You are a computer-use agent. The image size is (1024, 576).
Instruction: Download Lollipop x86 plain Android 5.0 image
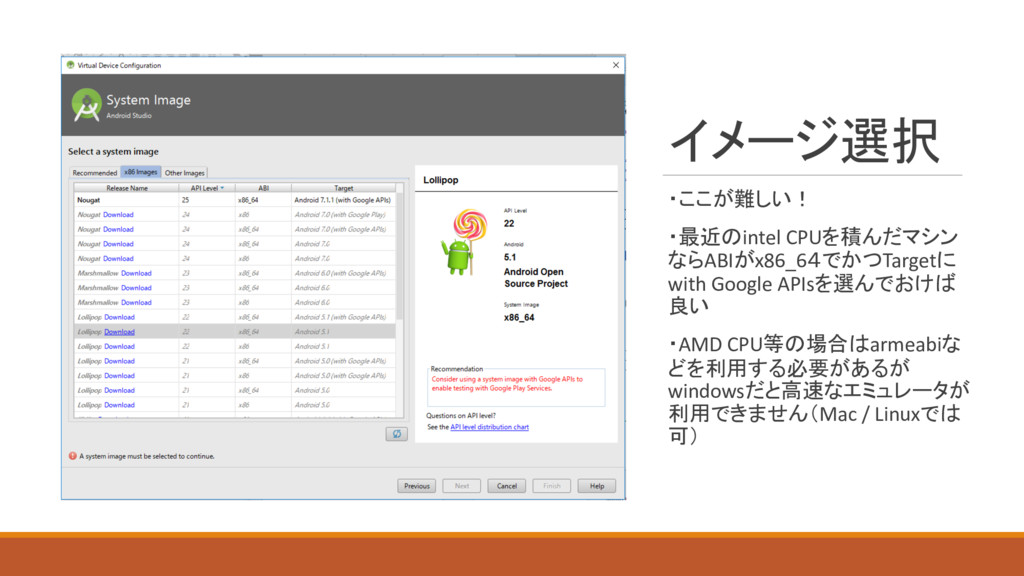pos(120,405)
